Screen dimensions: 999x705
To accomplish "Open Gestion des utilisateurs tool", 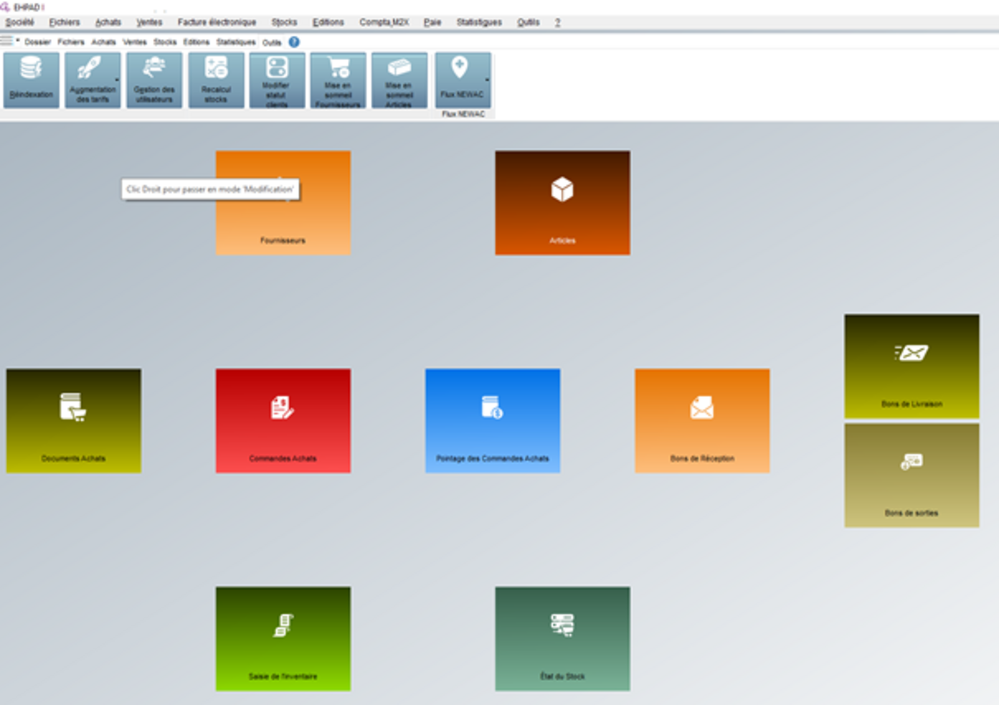I will 154,71.
